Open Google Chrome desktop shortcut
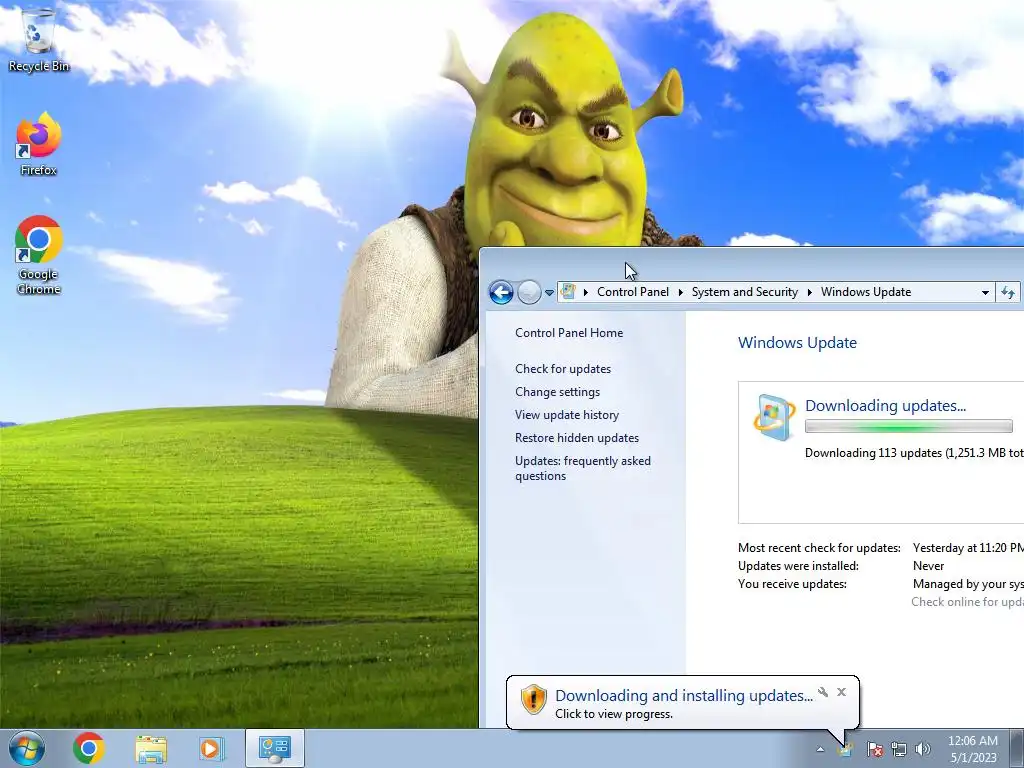Viewport: 1024px width, 768px height. 39,255
